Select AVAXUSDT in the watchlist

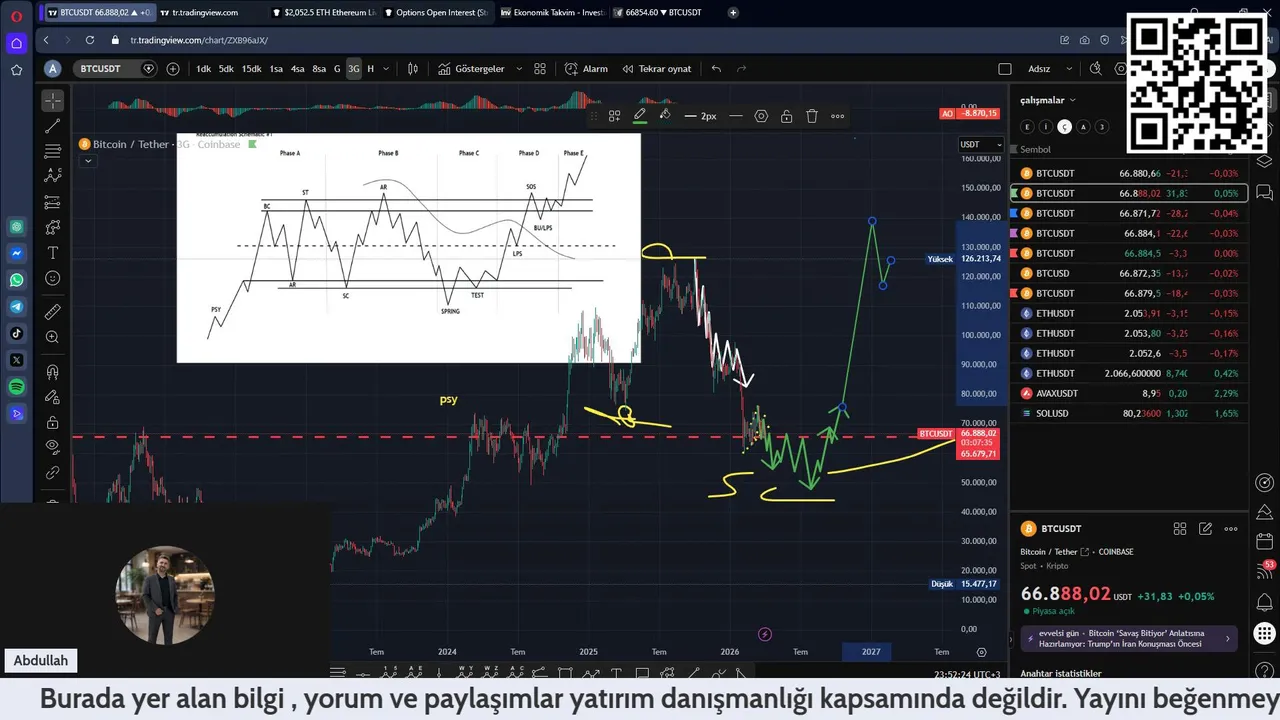tap(1129, 393)
